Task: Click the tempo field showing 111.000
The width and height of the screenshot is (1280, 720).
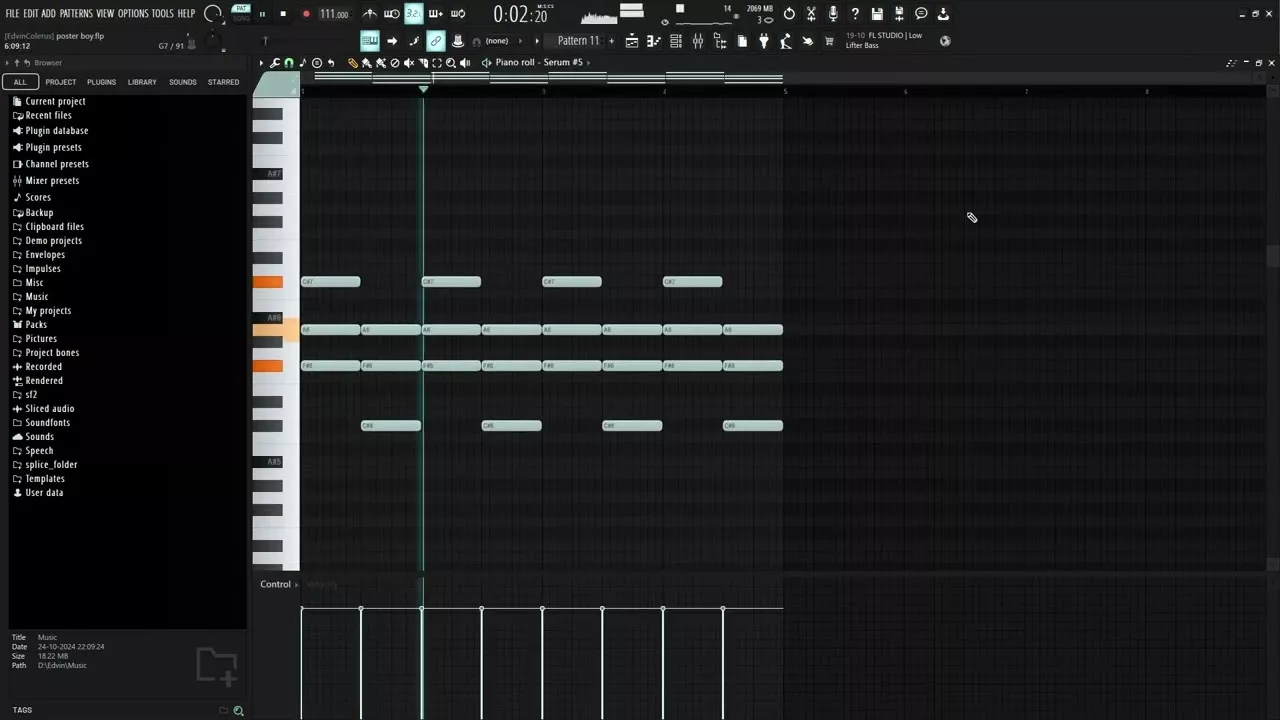Action: pyautogui.click(x=334, y=14)
